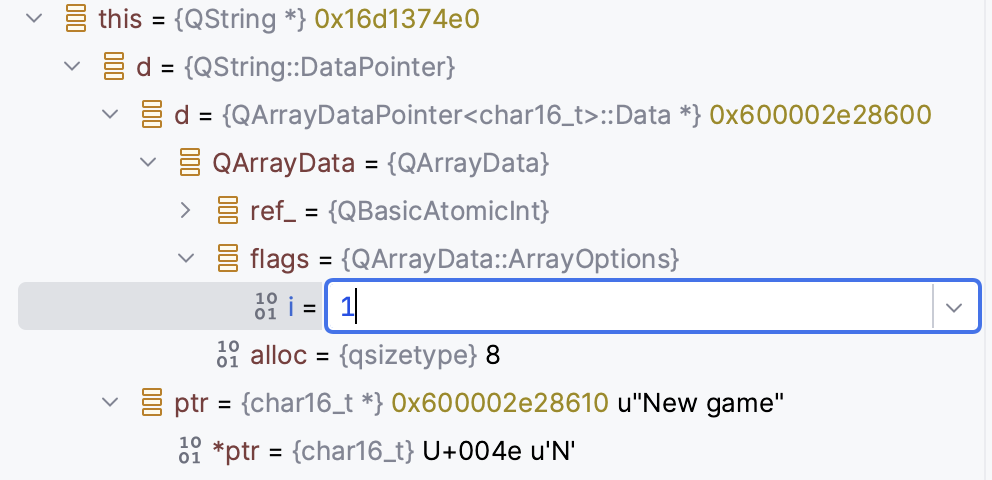Click the struct icon beside ptr
This screenshot has height=480, width=992.
(x=152, y=403)
